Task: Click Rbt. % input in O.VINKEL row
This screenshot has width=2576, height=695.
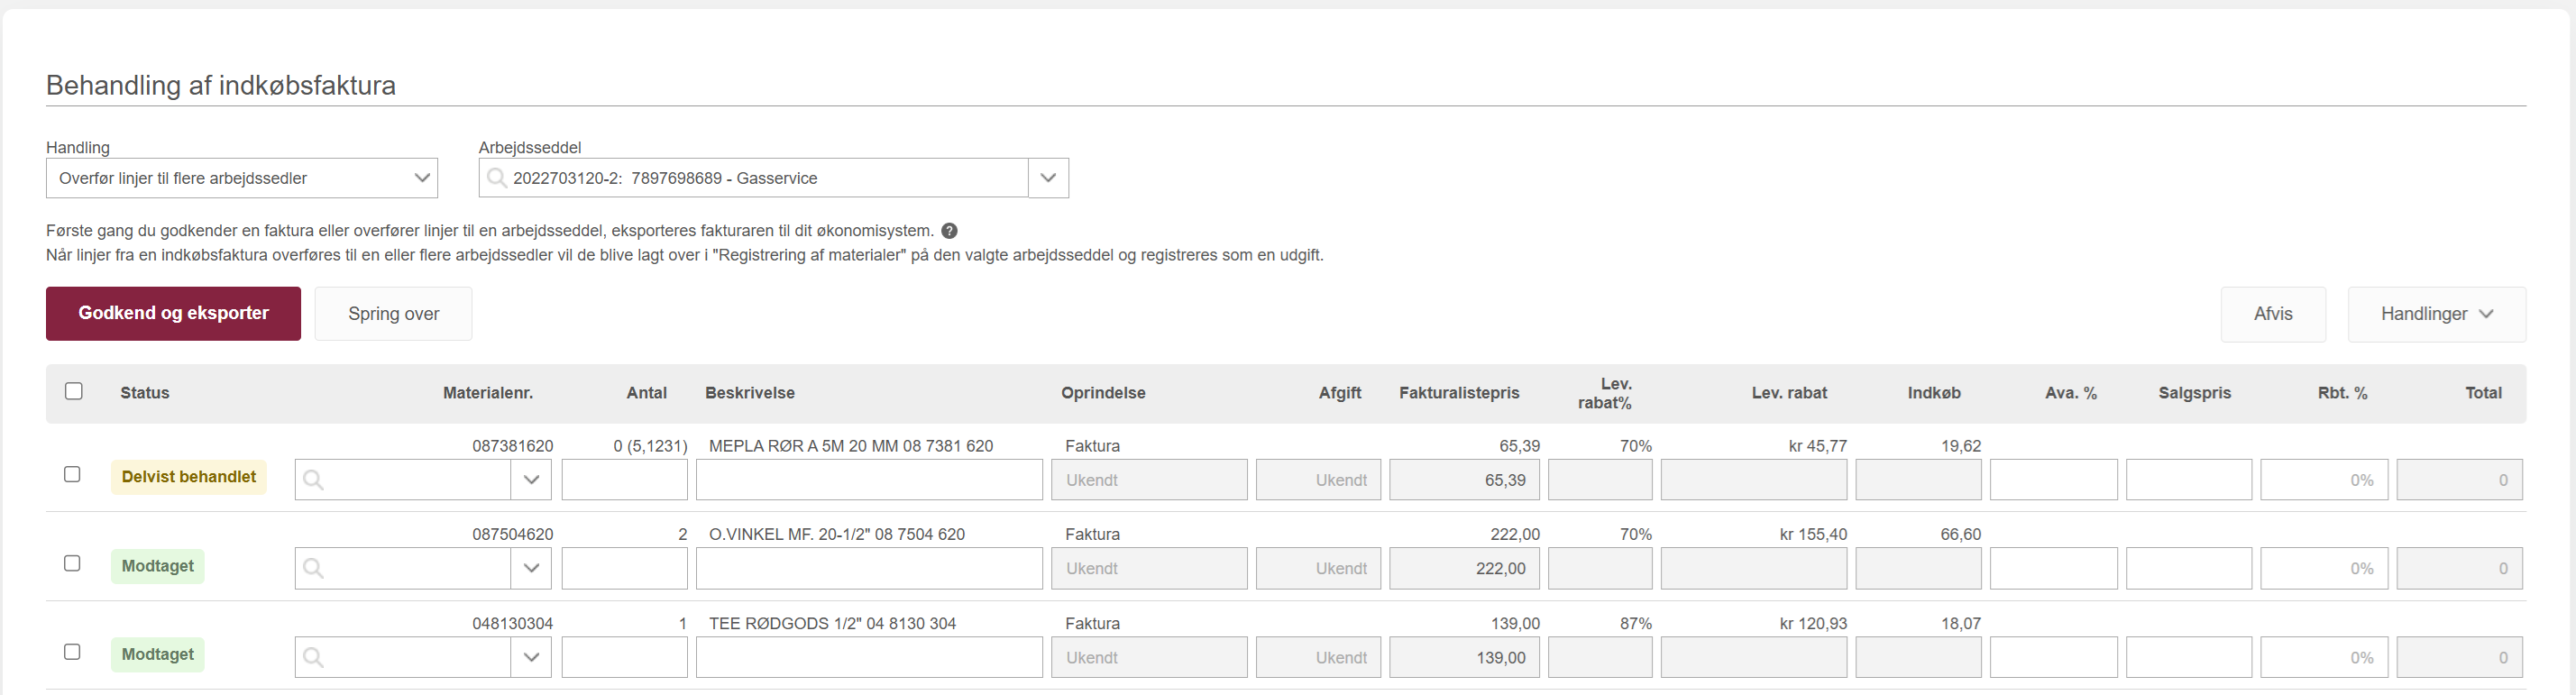Action: click(x=2324, y=568)
